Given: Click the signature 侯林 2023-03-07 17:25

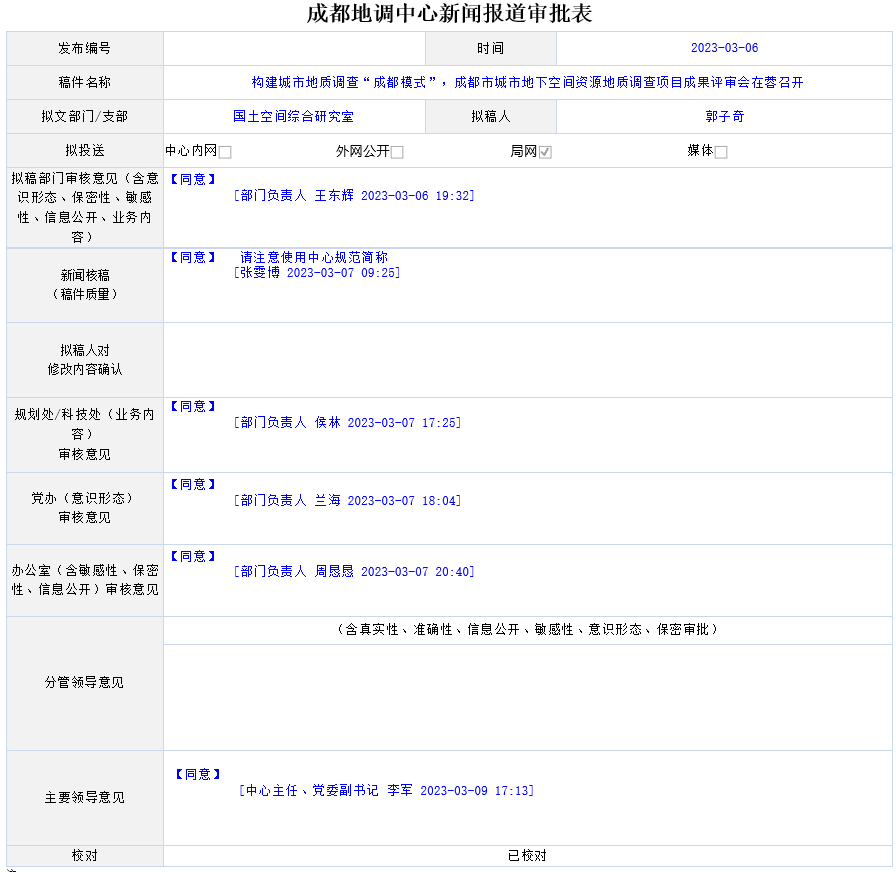Looking at the screenshot, I should [x=346, y=423].
